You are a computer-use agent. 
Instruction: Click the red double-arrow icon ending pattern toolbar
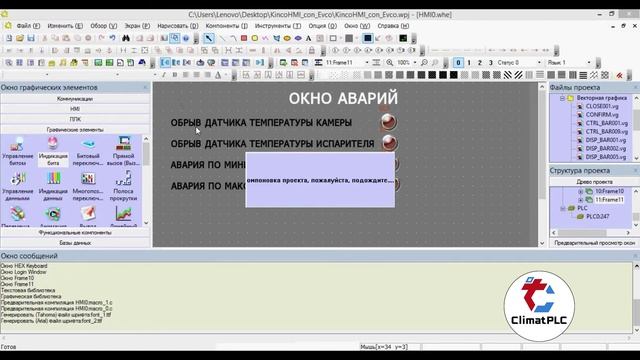(x=620, y=75)
